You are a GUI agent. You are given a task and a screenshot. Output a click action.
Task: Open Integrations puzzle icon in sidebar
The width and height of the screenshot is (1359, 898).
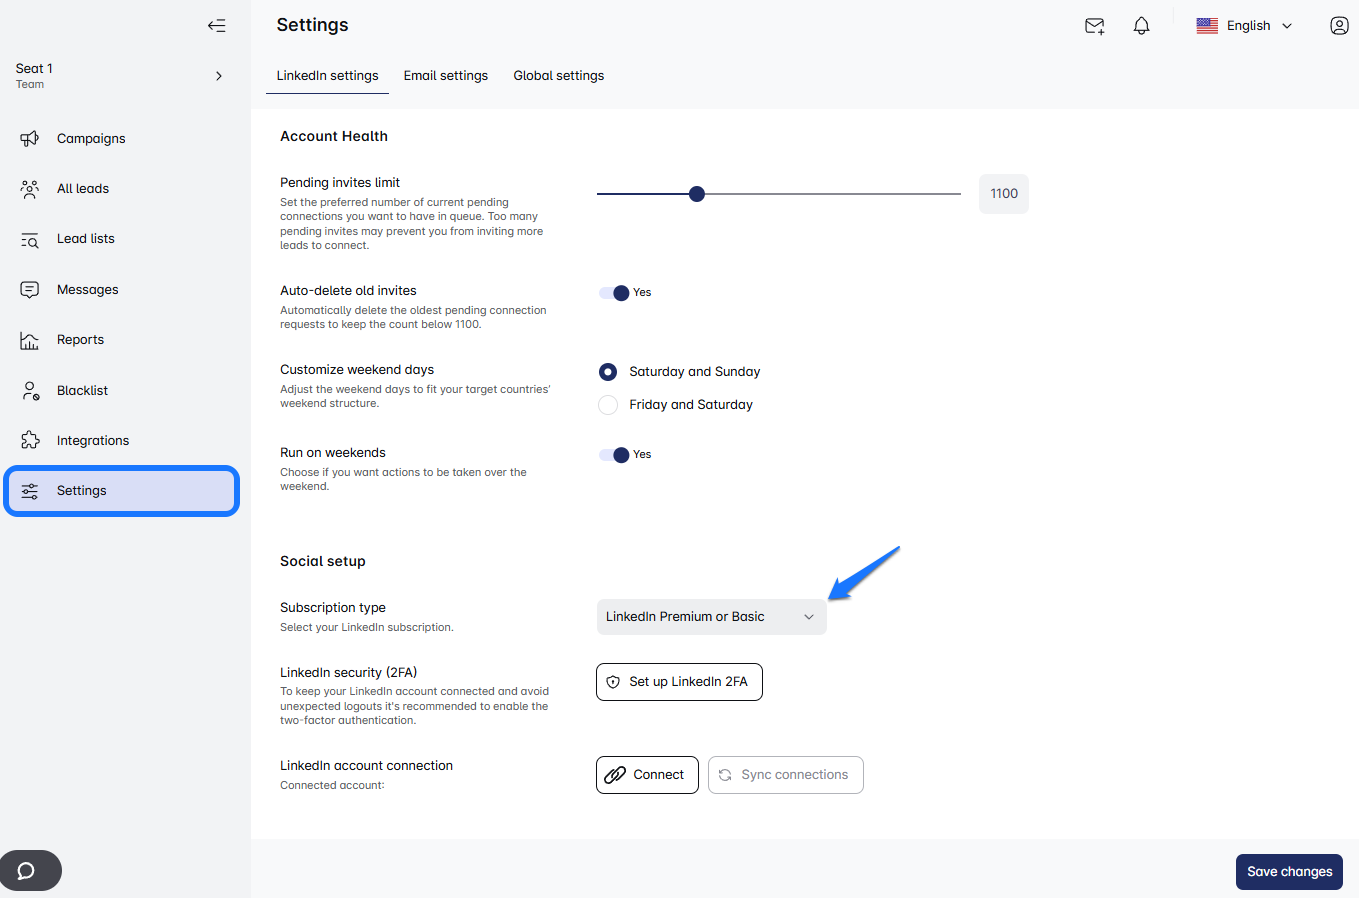[x=30, y=441]
